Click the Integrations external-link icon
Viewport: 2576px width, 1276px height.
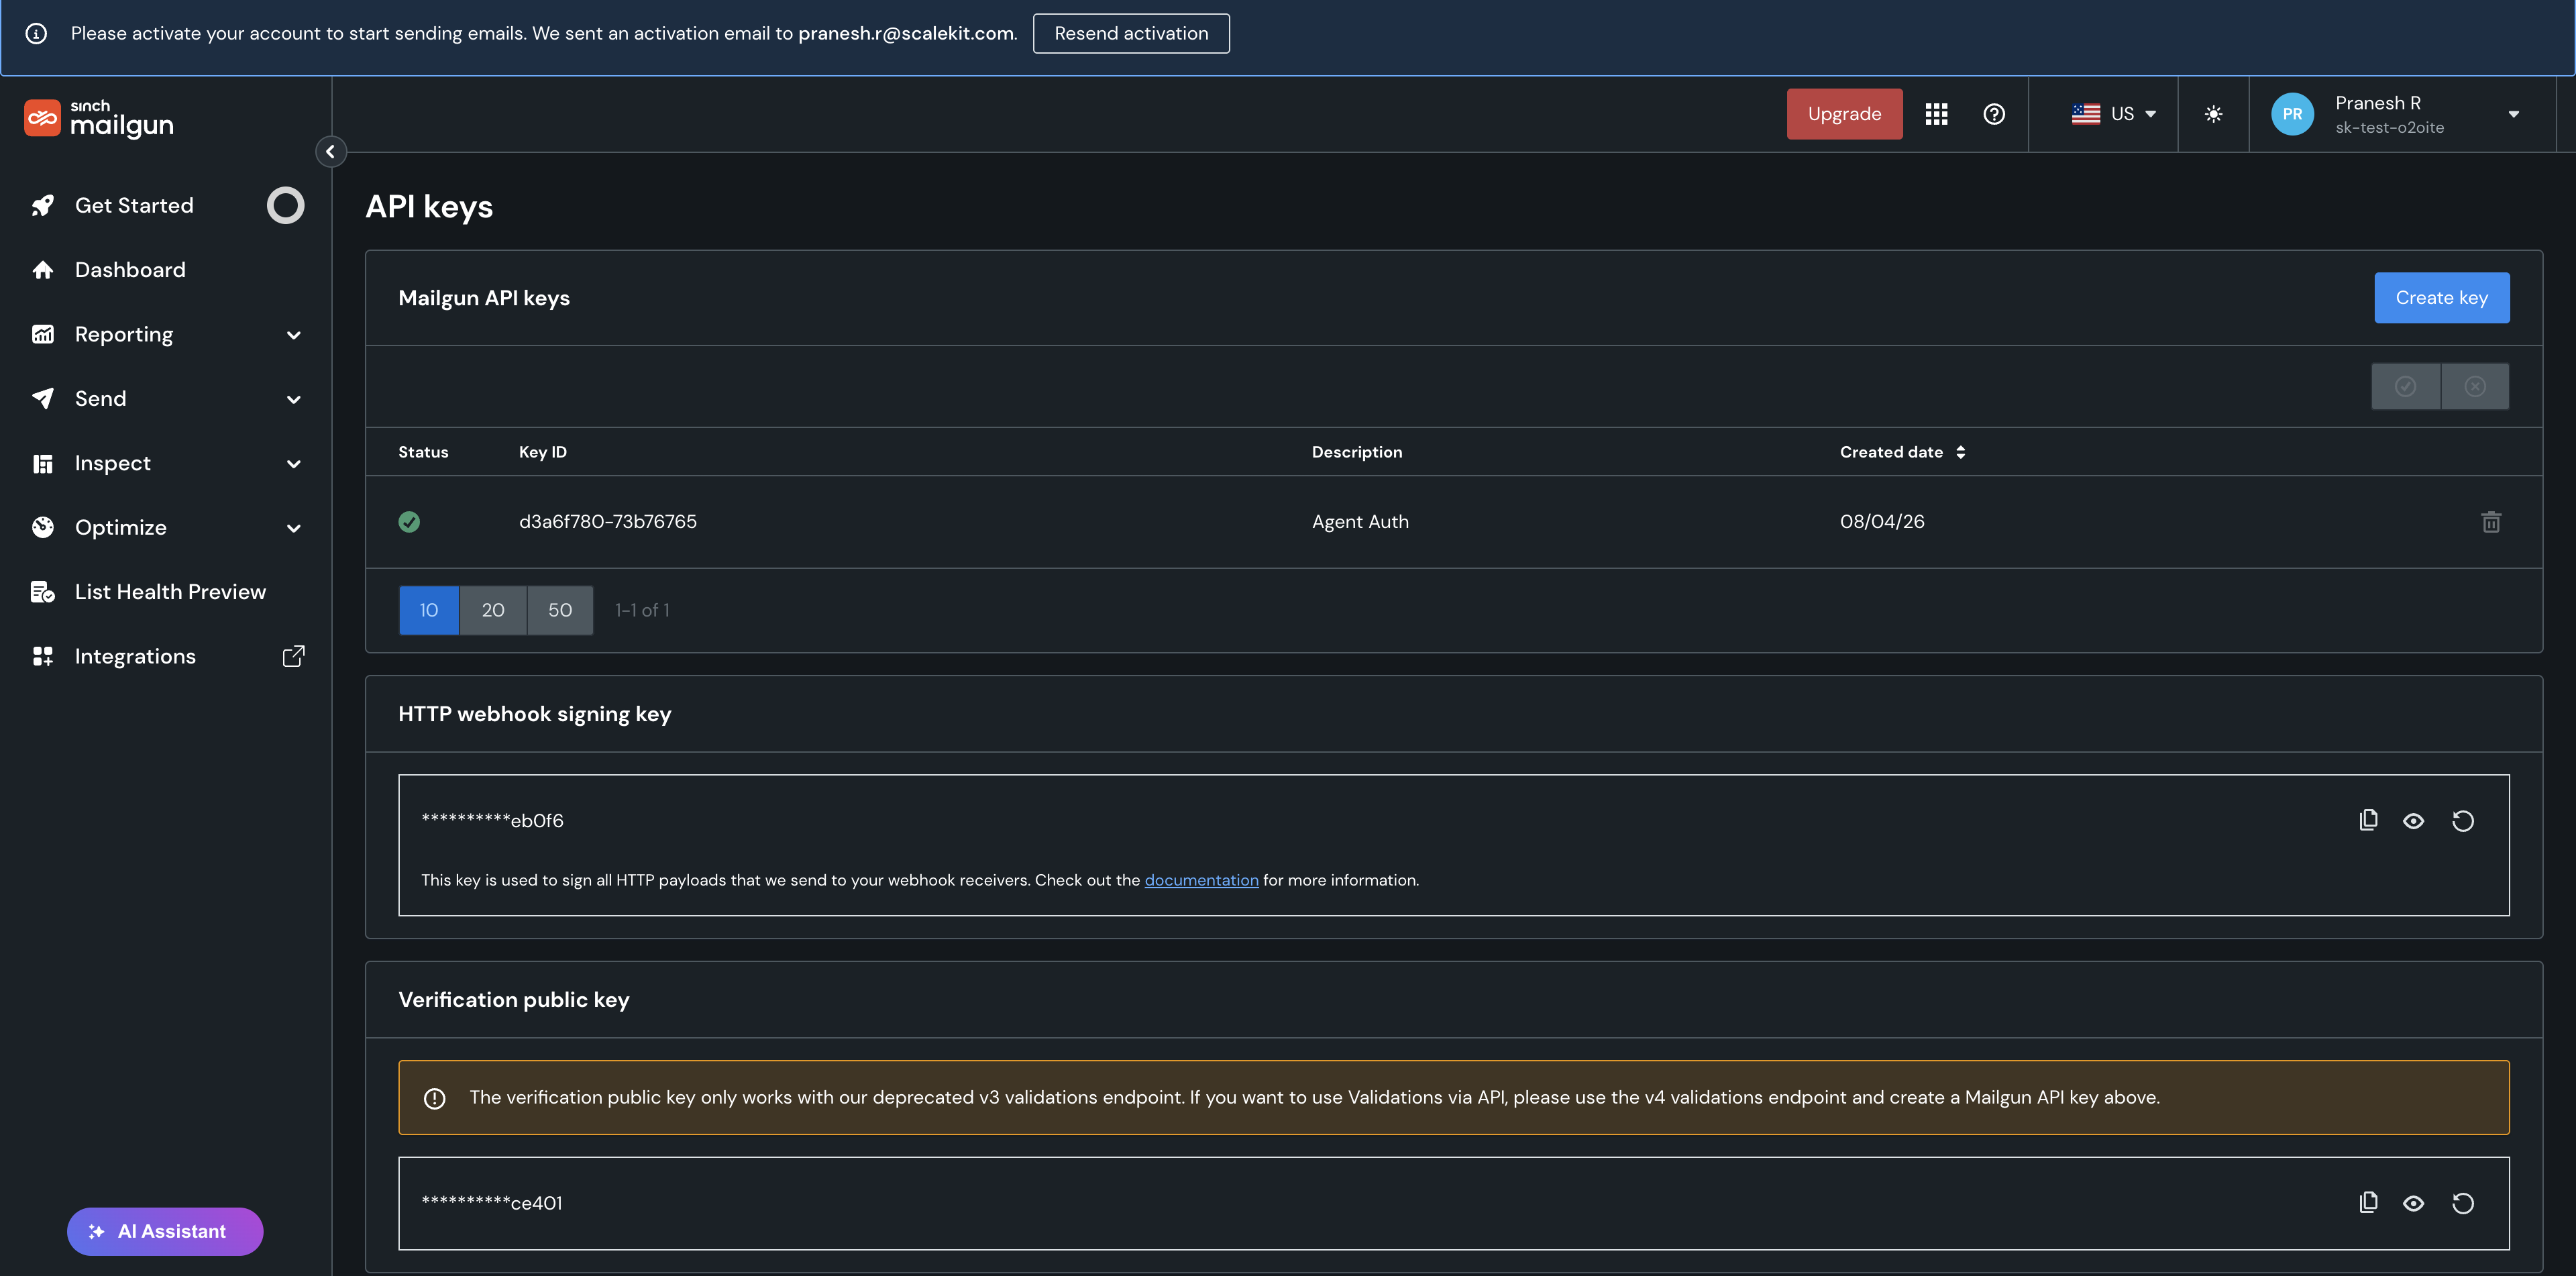[x=293, y=657]
